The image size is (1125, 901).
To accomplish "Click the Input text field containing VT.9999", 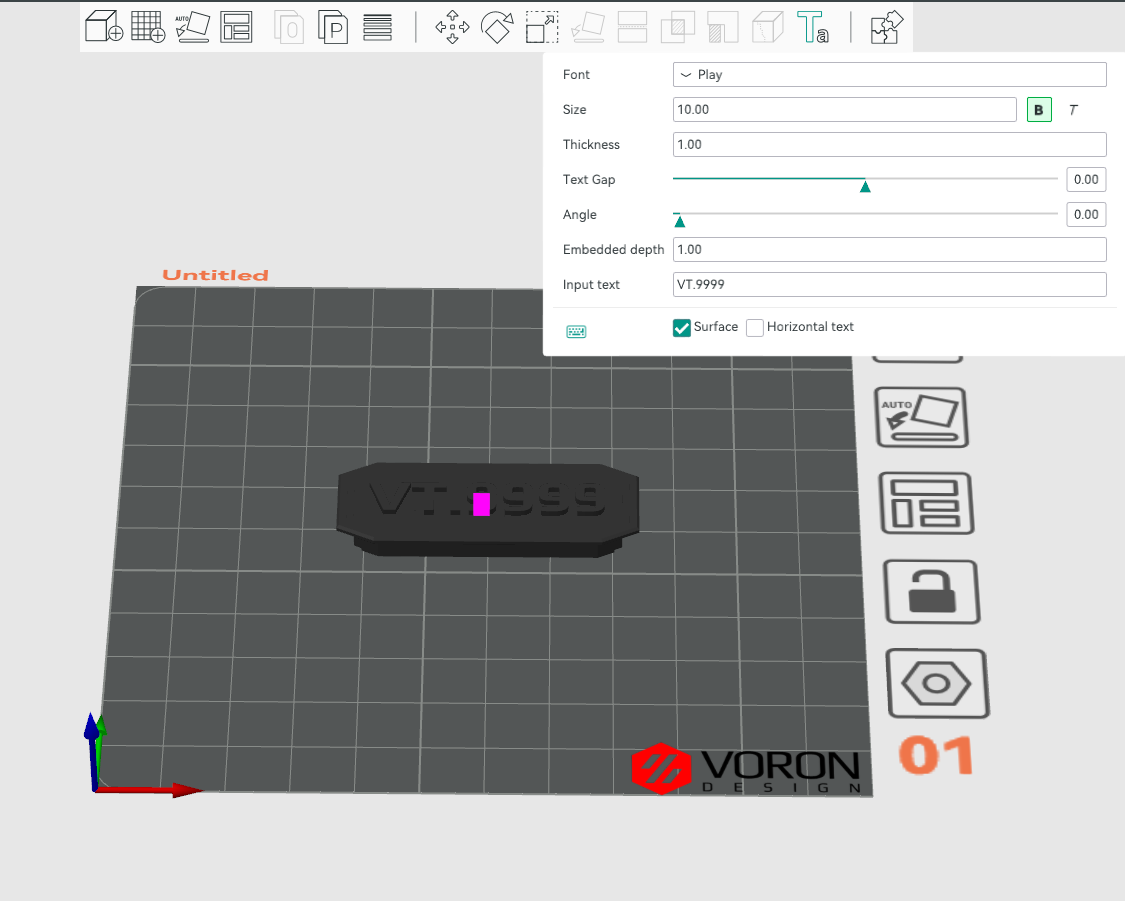I will [889, 285].
